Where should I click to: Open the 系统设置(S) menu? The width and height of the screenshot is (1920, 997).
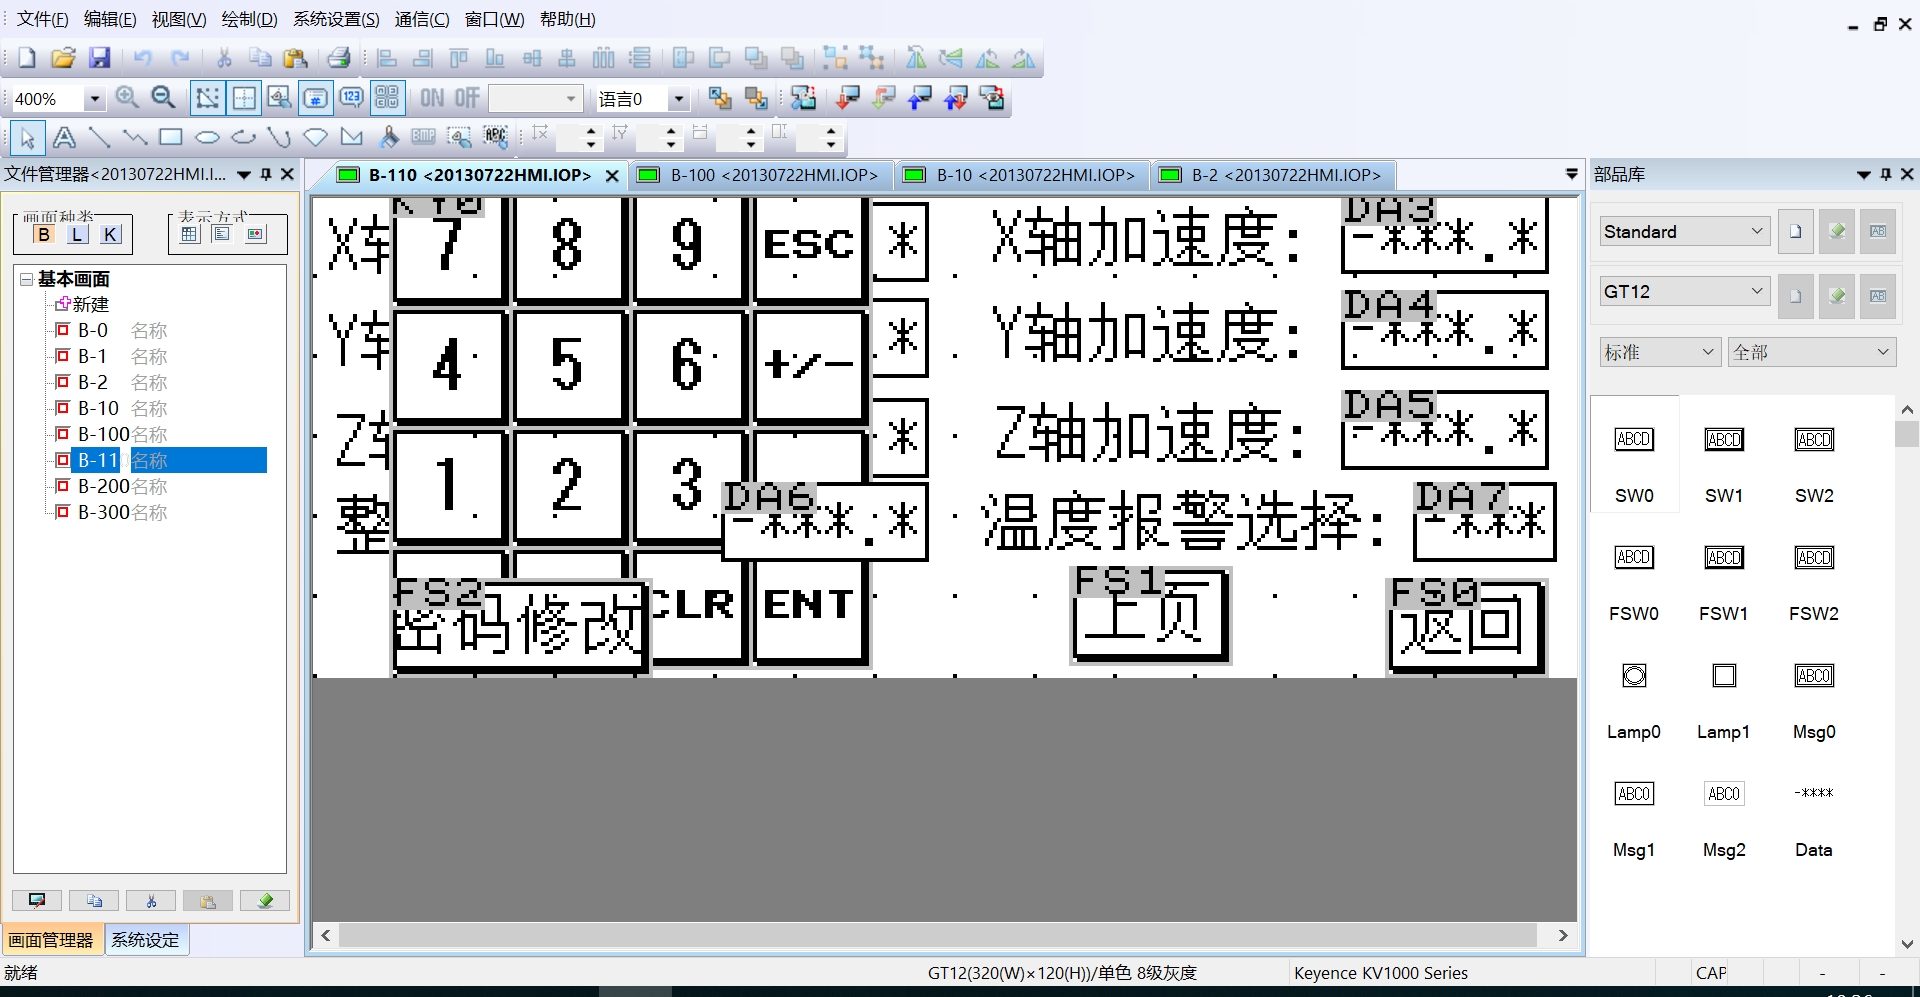pos(336,19)
